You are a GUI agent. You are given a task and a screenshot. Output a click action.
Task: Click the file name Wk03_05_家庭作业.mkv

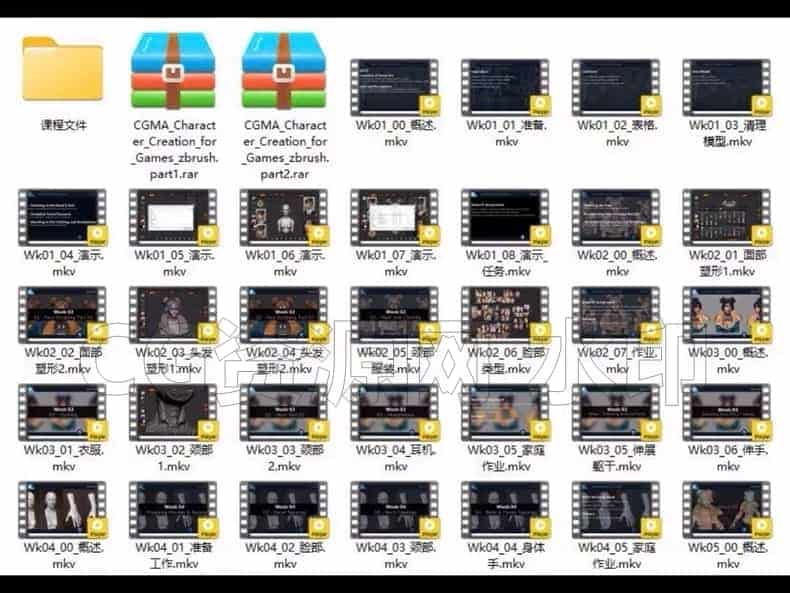pos(506,458)
